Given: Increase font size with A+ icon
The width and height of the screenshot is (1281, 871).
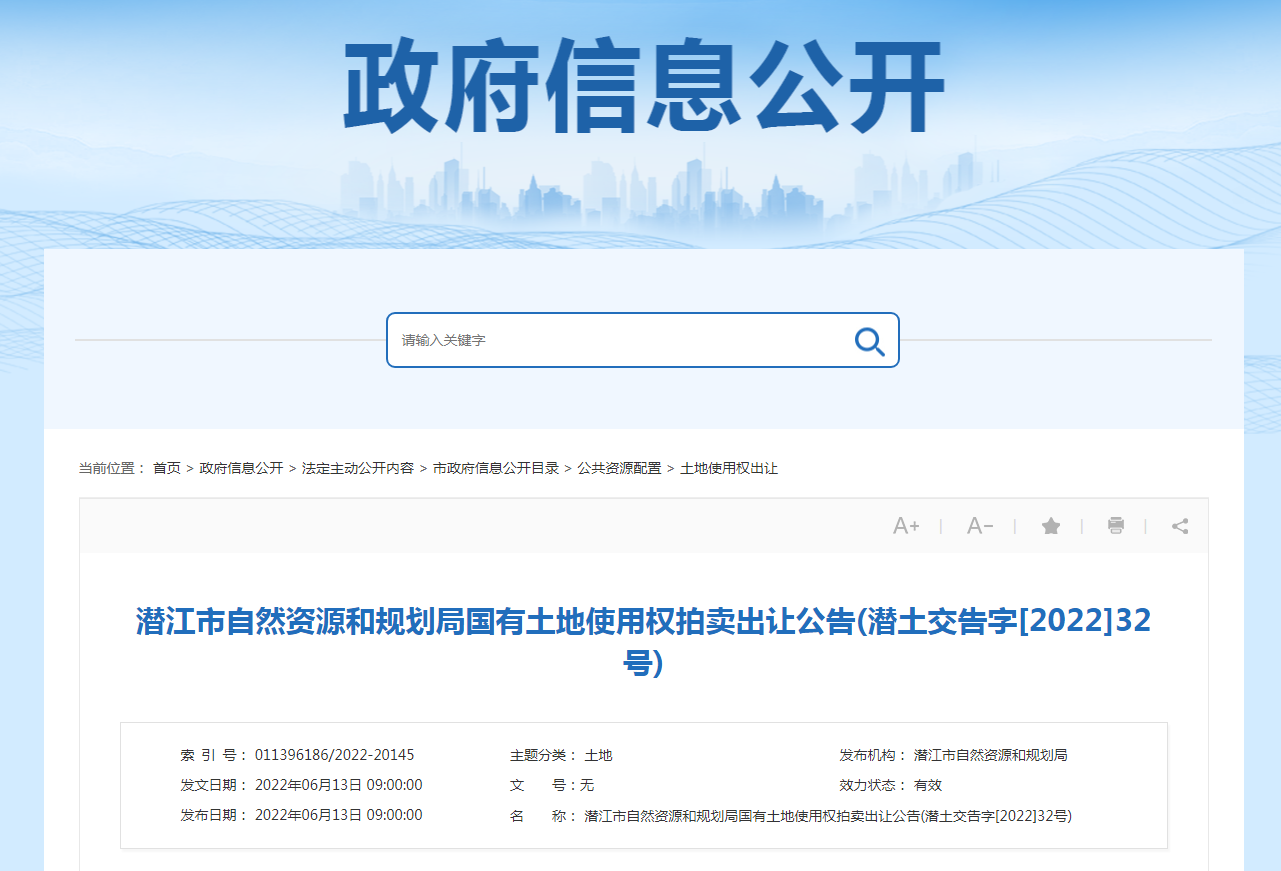Looking at the screenshot, I should pyautogui.click(x=906, y=526).
